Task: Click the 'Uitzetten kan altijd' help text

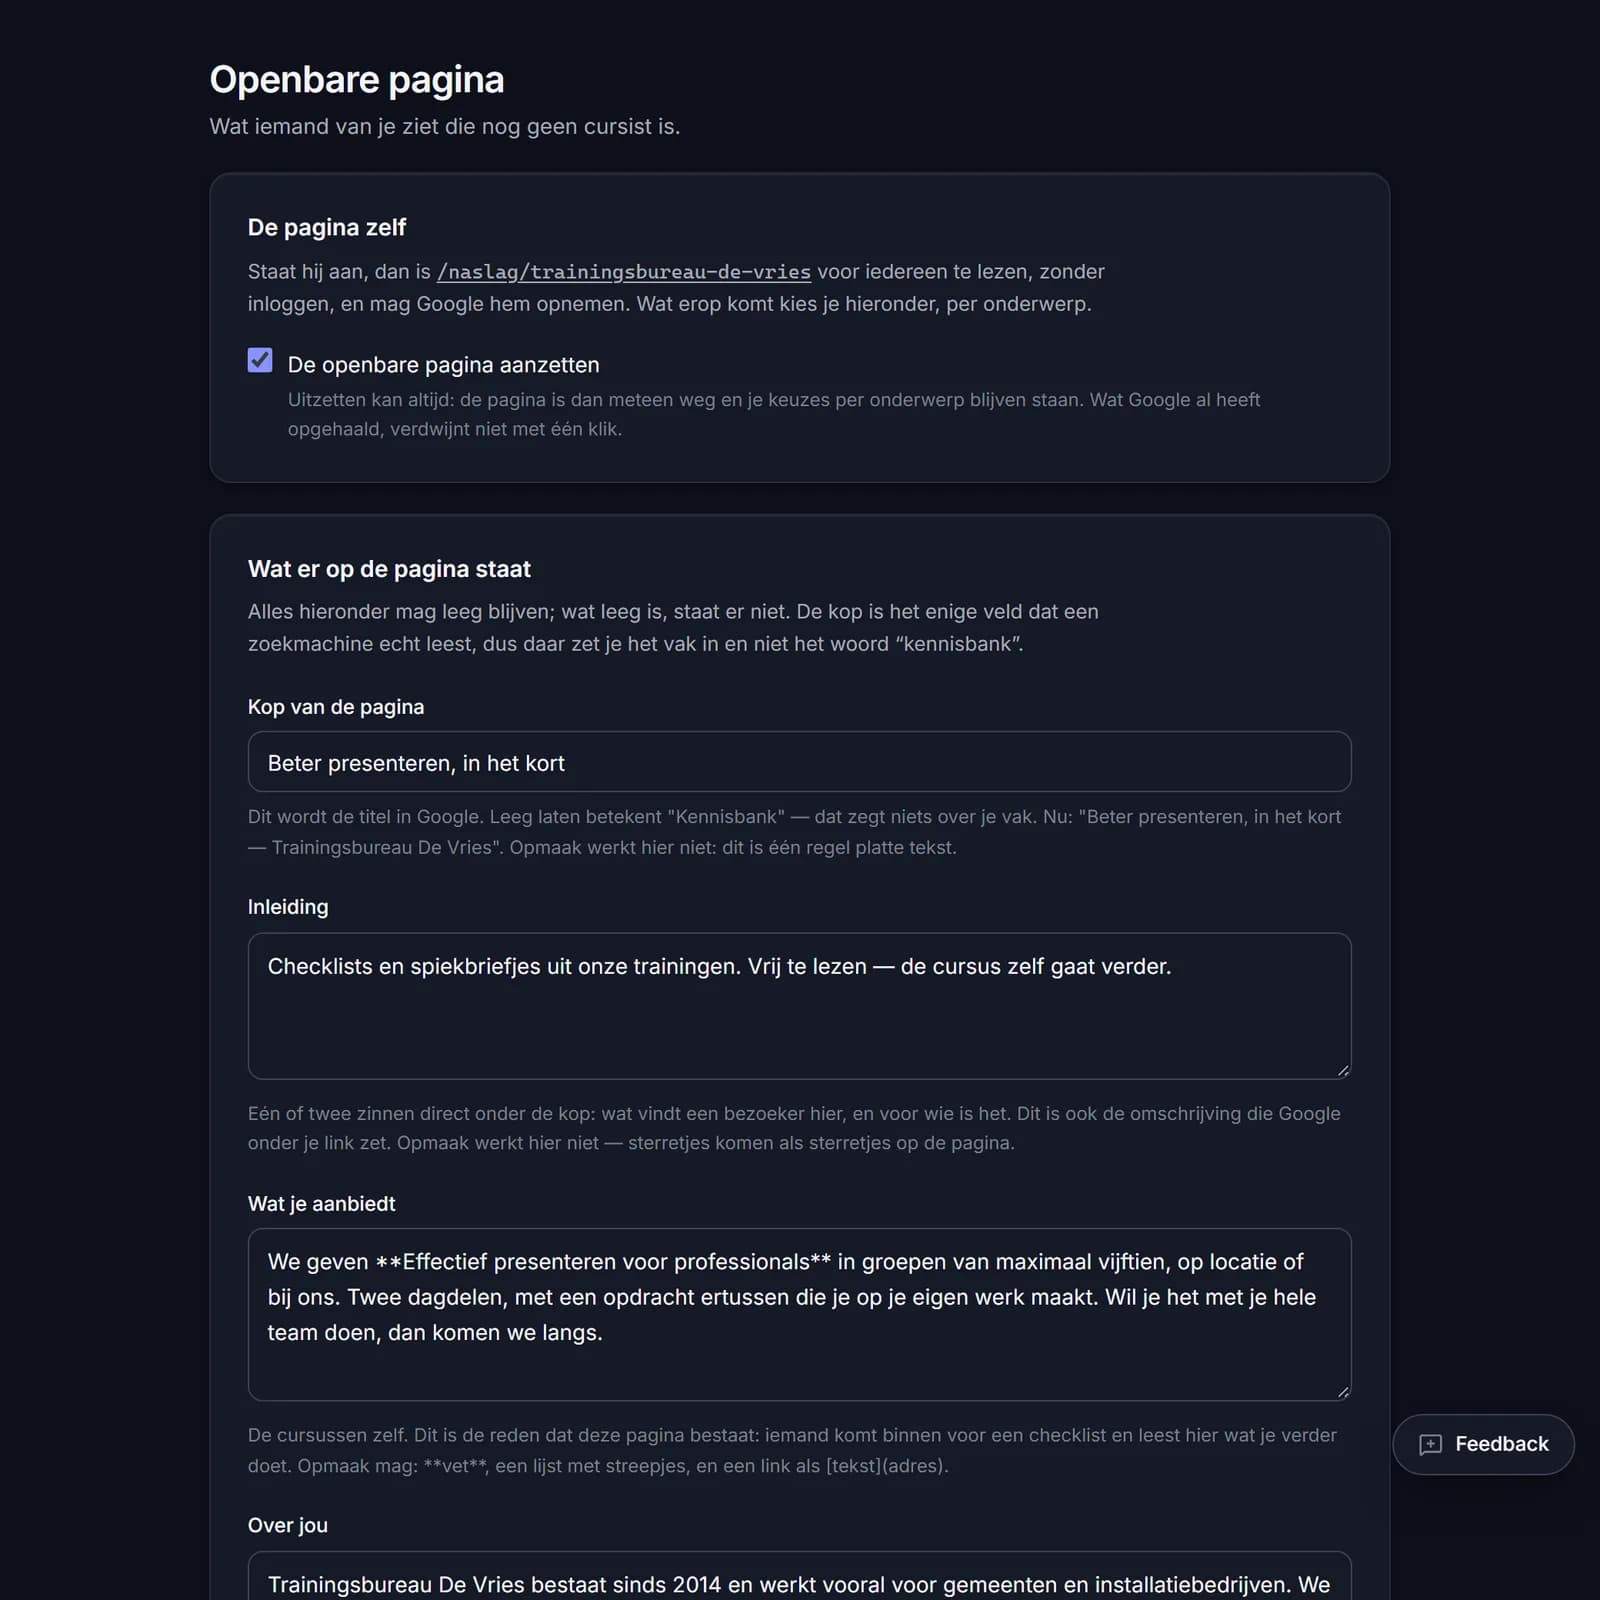Action: (x=774, y=414)
